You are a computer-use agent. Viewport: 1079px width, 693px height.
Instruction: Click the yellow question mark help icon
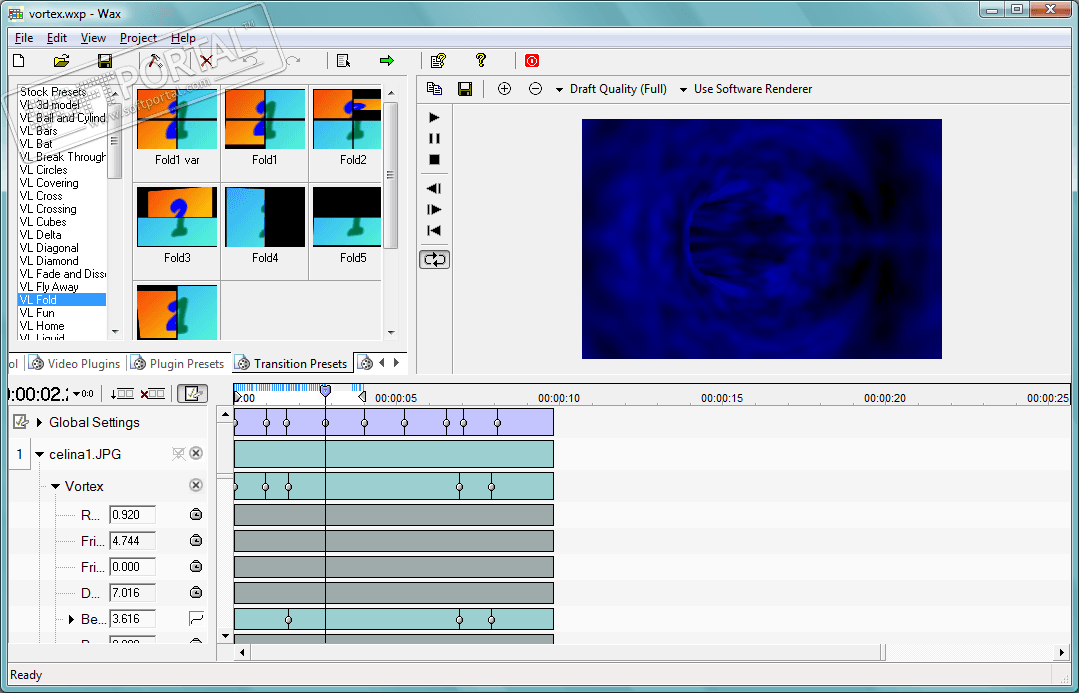[481, 61]
